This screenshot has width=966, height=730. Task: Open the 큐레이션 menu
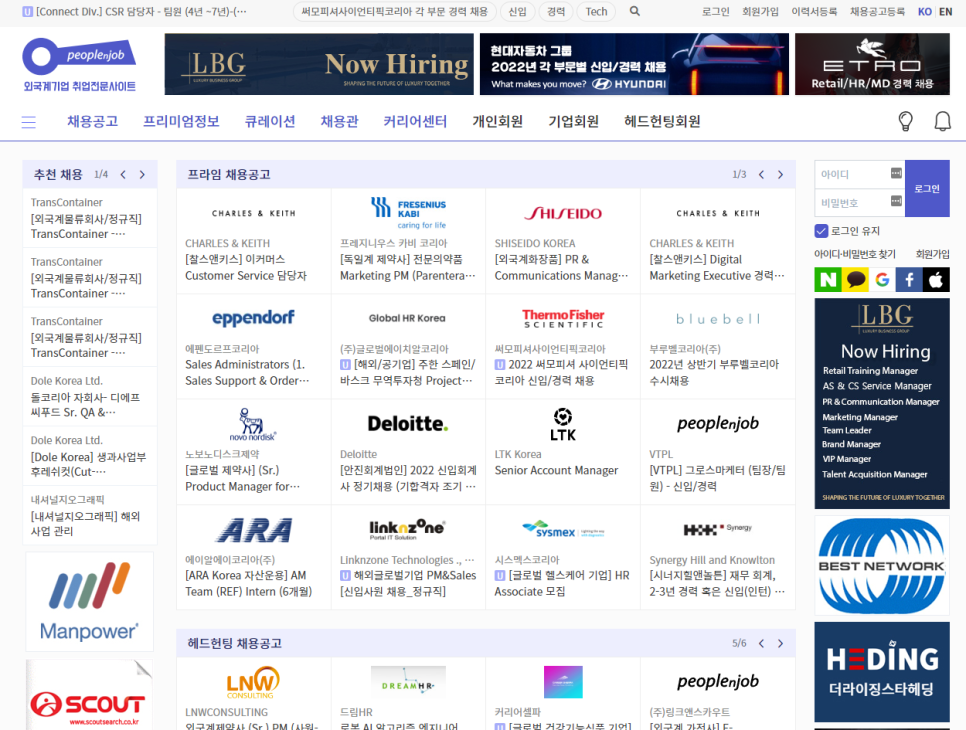[x=270, y=121]
